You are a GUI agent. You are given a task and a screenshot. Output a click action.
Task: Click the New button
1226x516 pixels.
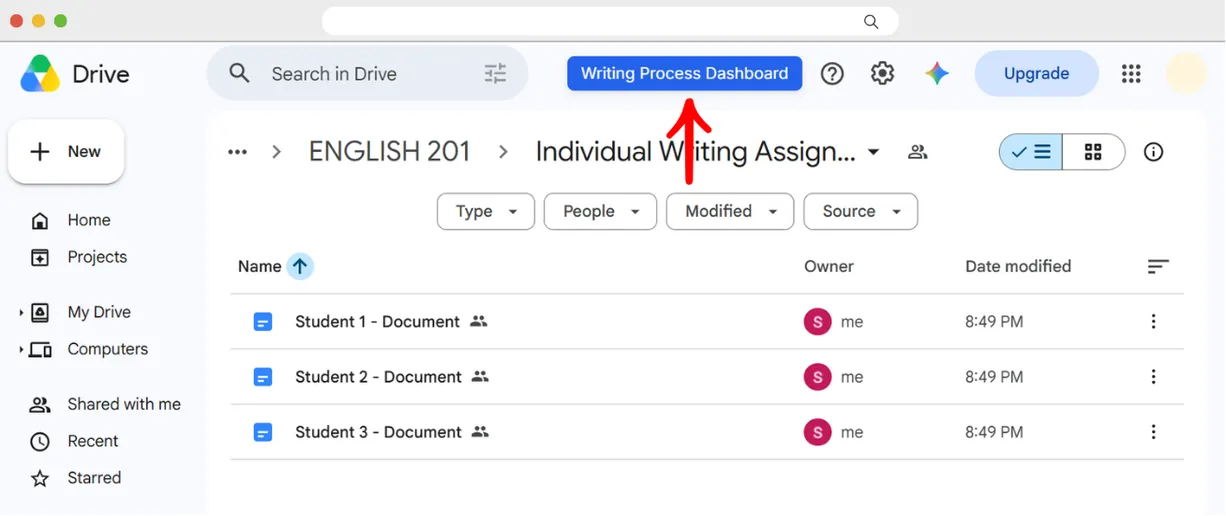(x=66, y=152)
